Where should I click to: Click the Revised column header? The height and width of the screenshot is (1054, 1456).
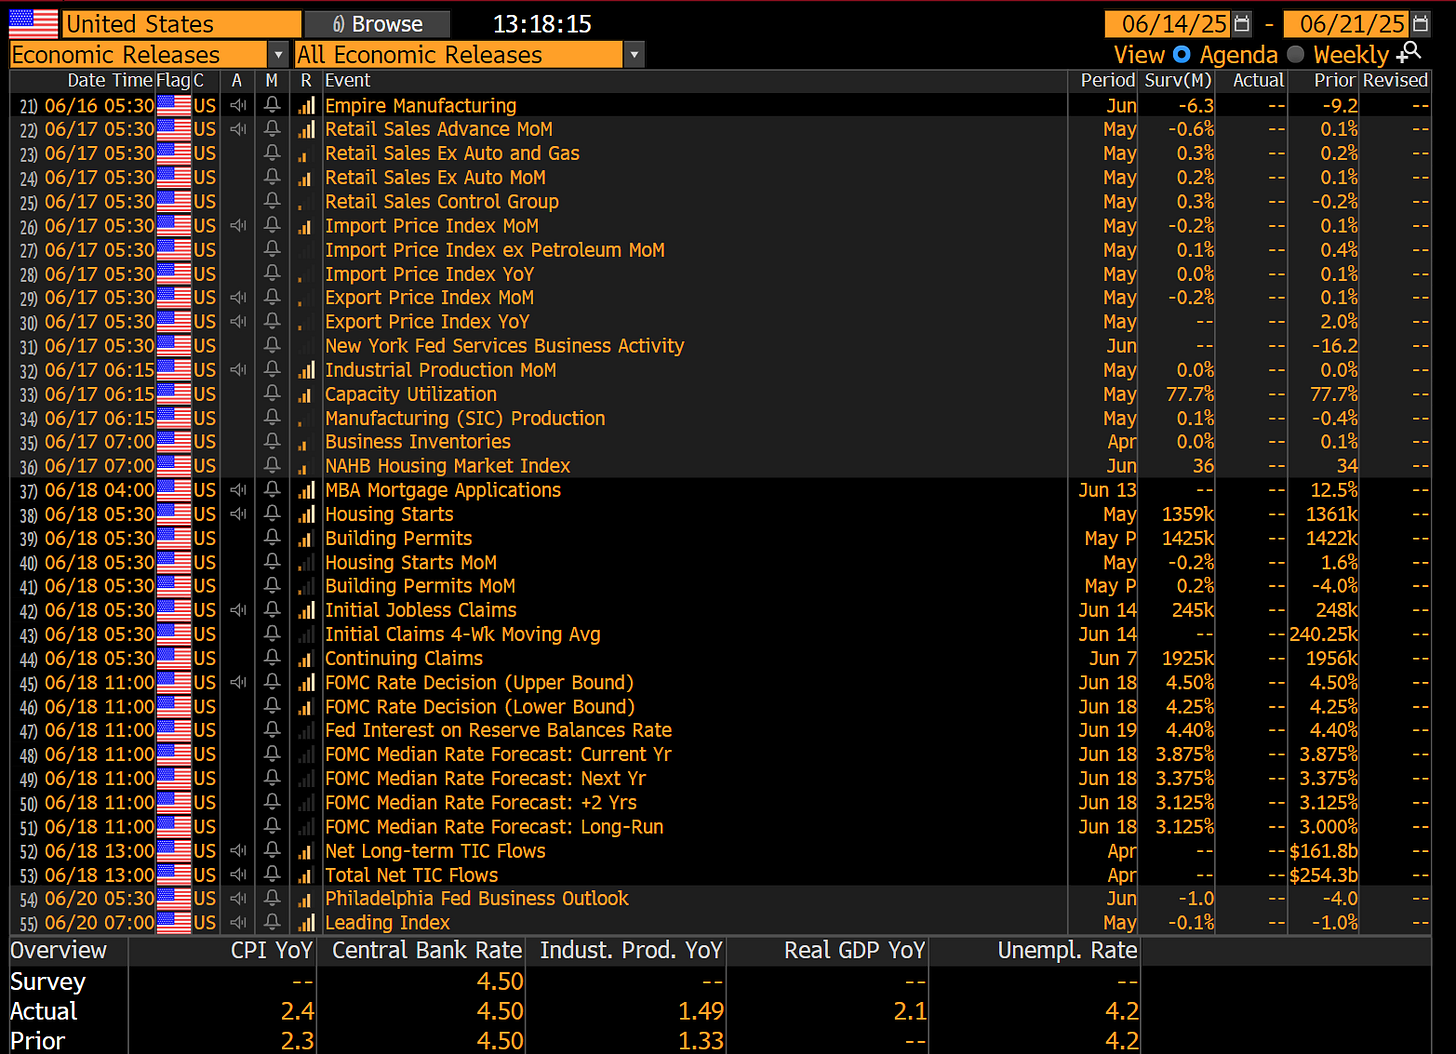coord(1395,80)
